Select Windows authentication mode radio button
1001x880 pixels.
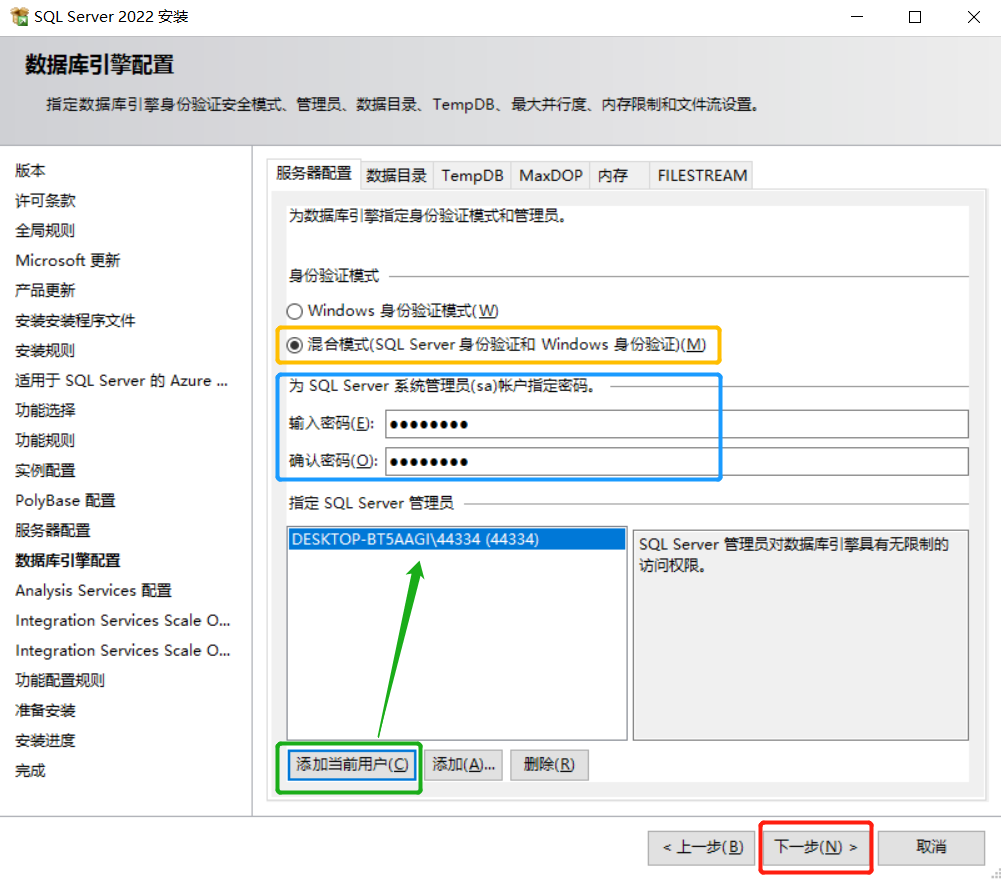coord(294,311)
